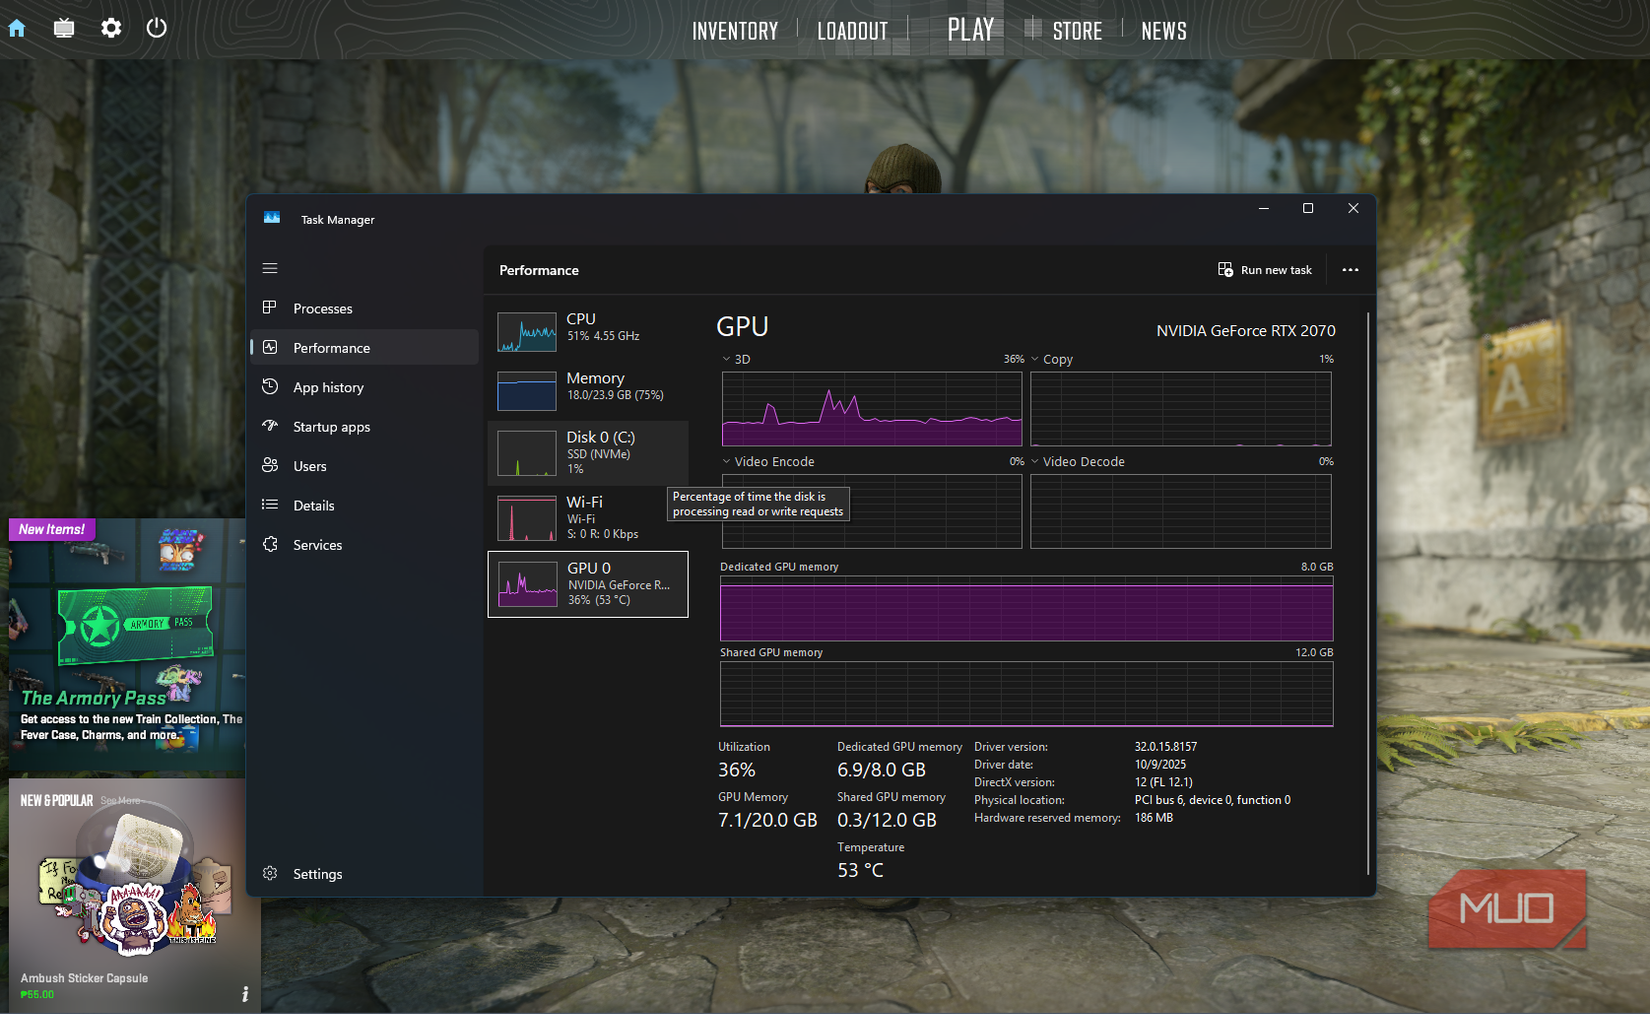Collapse the Video Encode graph

pos(725,461)
